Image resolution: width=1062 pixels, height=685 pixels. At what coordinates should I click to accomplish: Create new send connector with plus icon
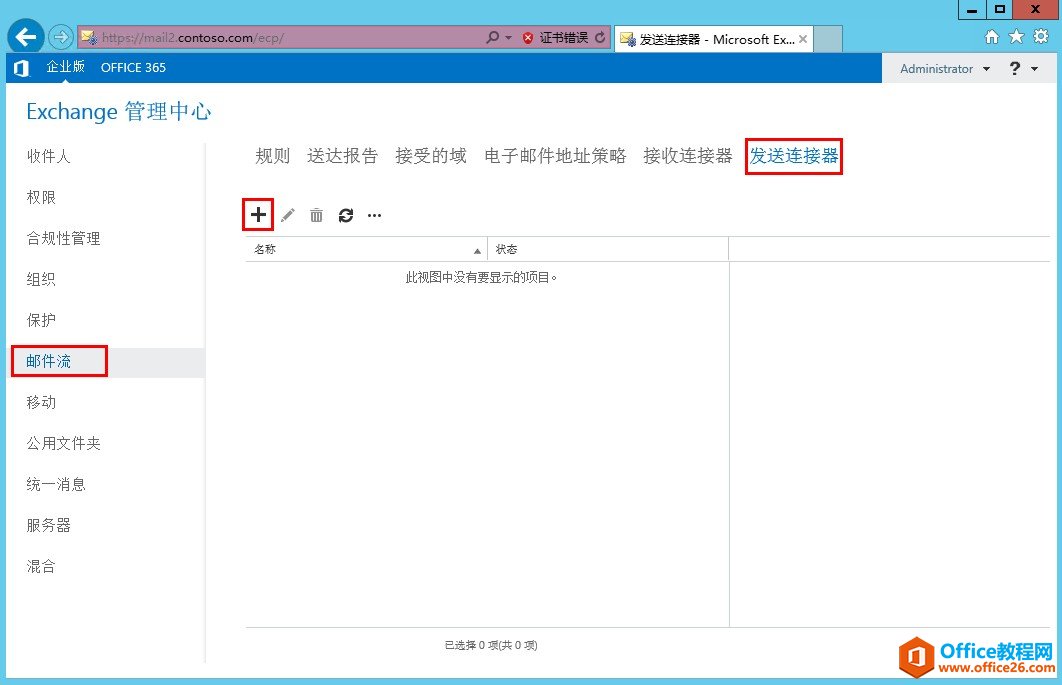(258, 214)
